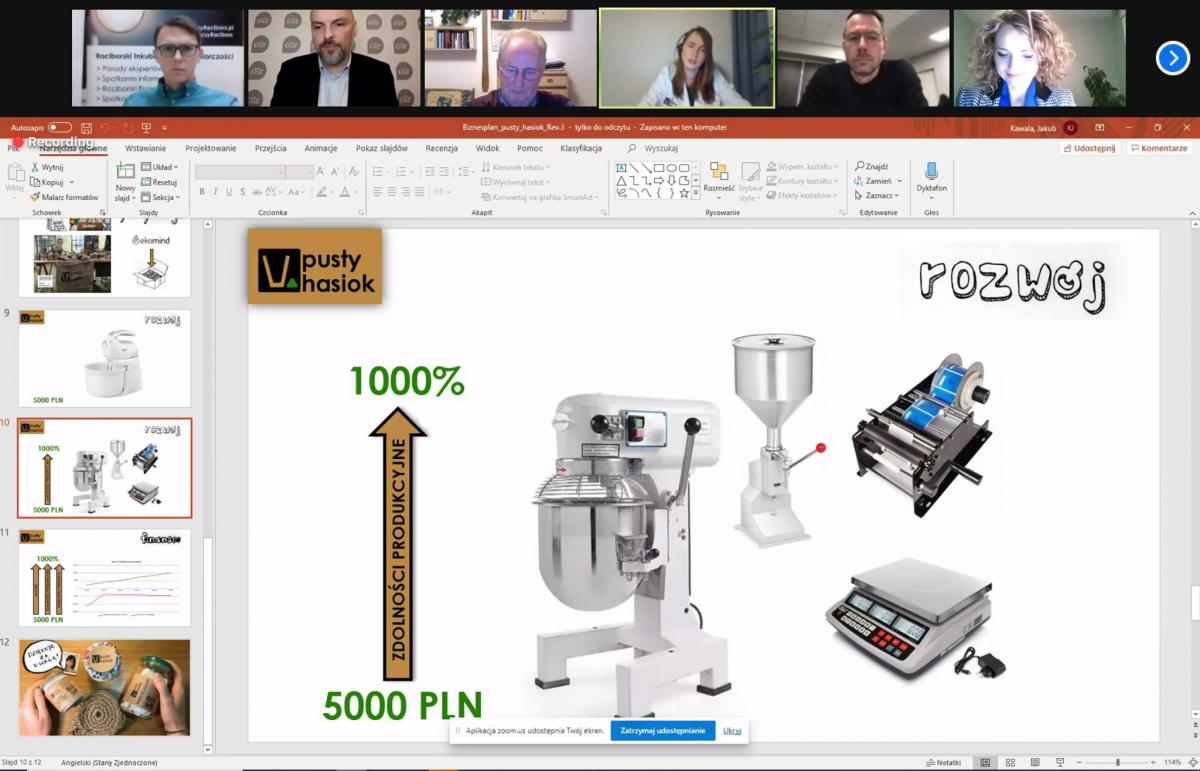Open Efekty kształtów dropdown
The height and width of the screenshot is (771, 1200).
[804, 196]
